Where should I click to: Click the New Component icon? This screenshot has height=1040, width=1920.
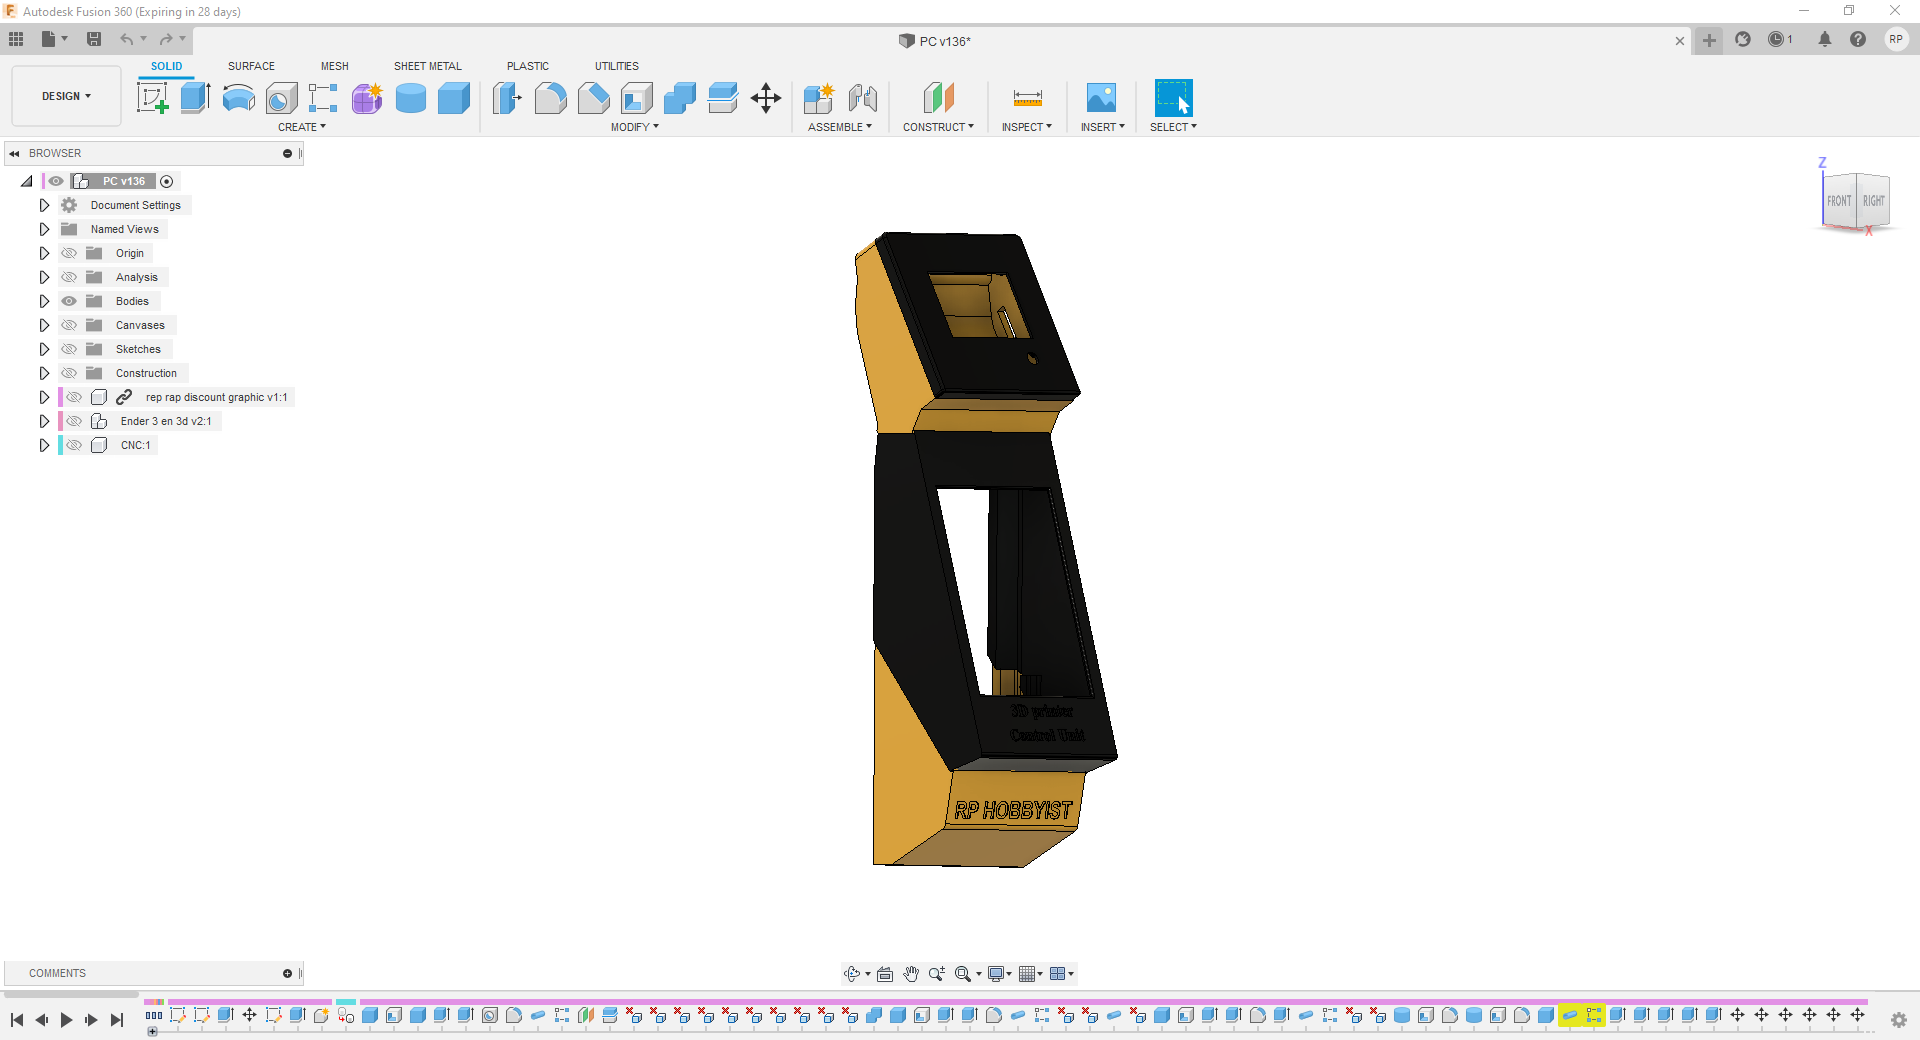point(819,98)
